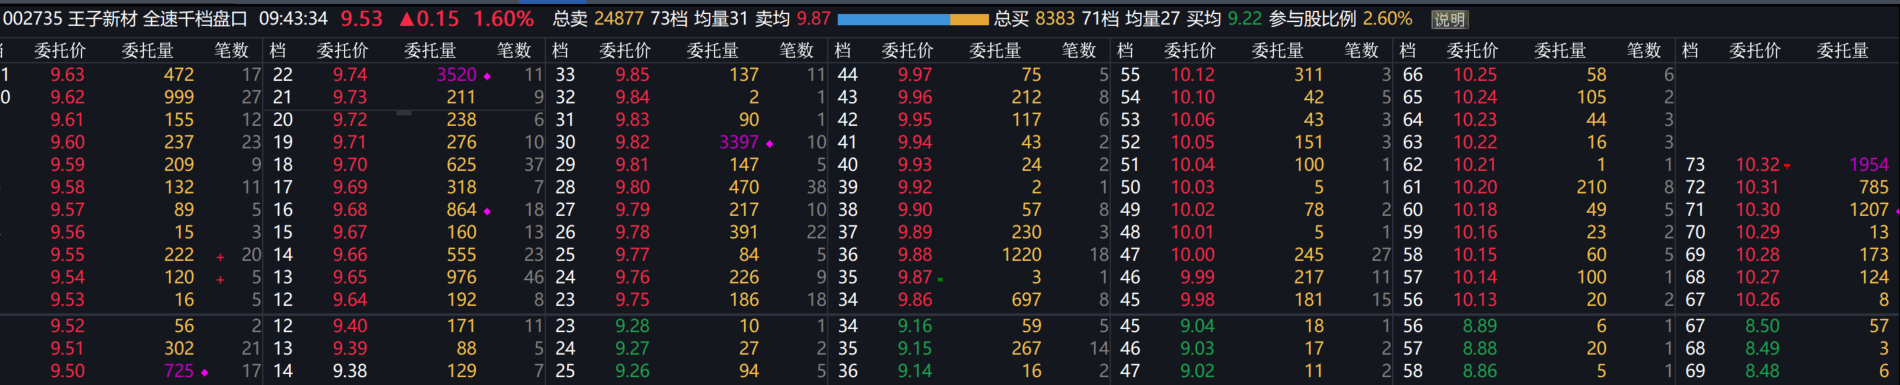Image resolution: width=1900 pixels, height=385 pixels.
Task: Click the 总卖 24877 total sell figure
Action: [598, 19]
